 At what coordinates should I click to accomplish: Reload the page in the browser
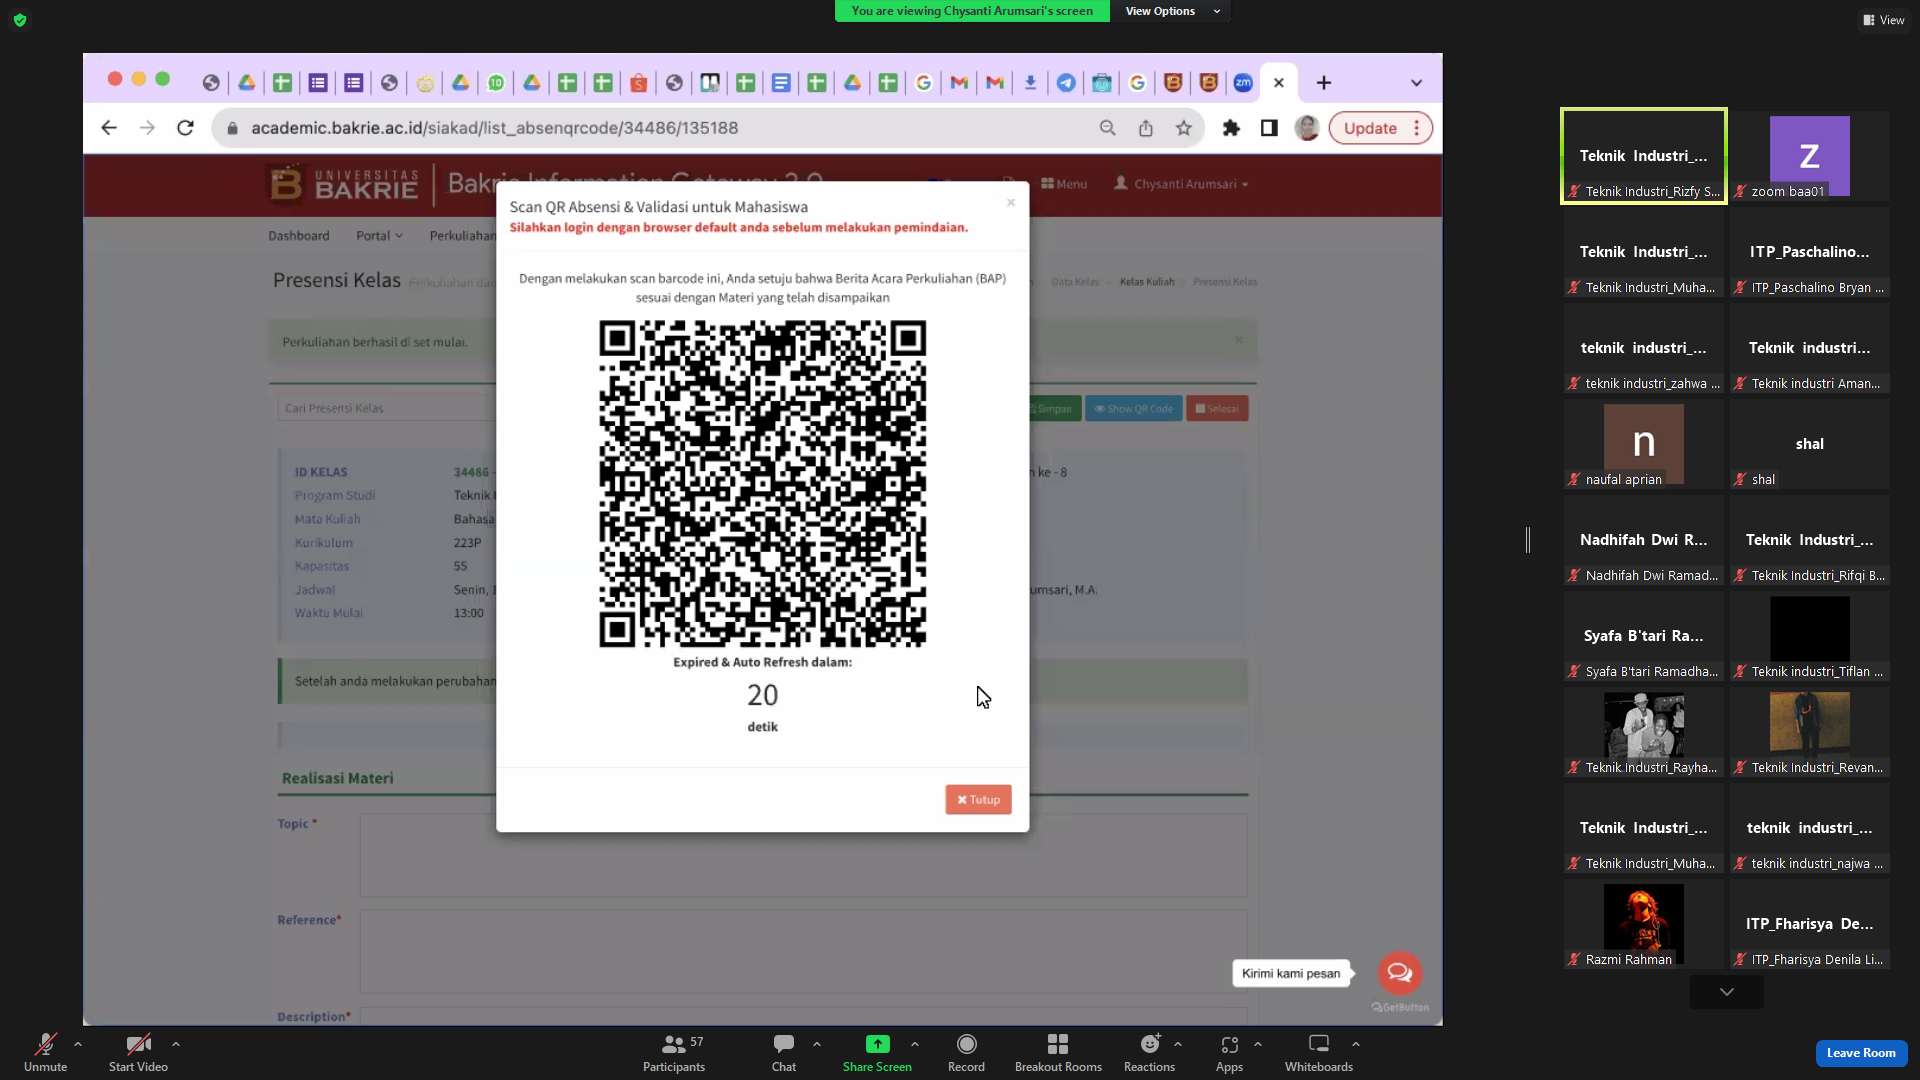pos(185,128)
